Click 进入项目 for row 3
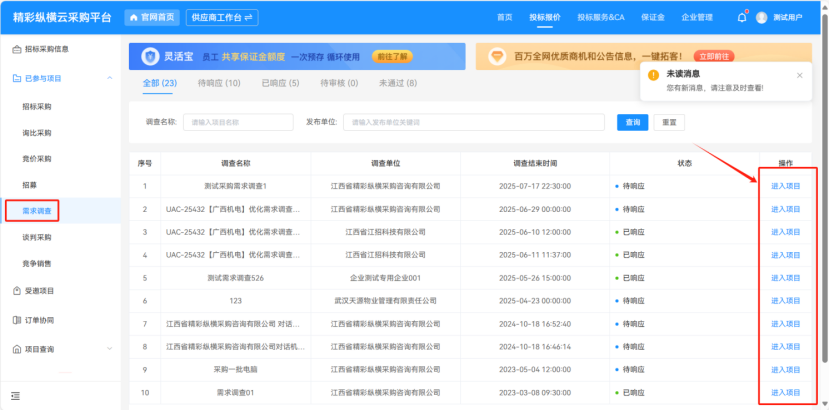 click(786, 232)
